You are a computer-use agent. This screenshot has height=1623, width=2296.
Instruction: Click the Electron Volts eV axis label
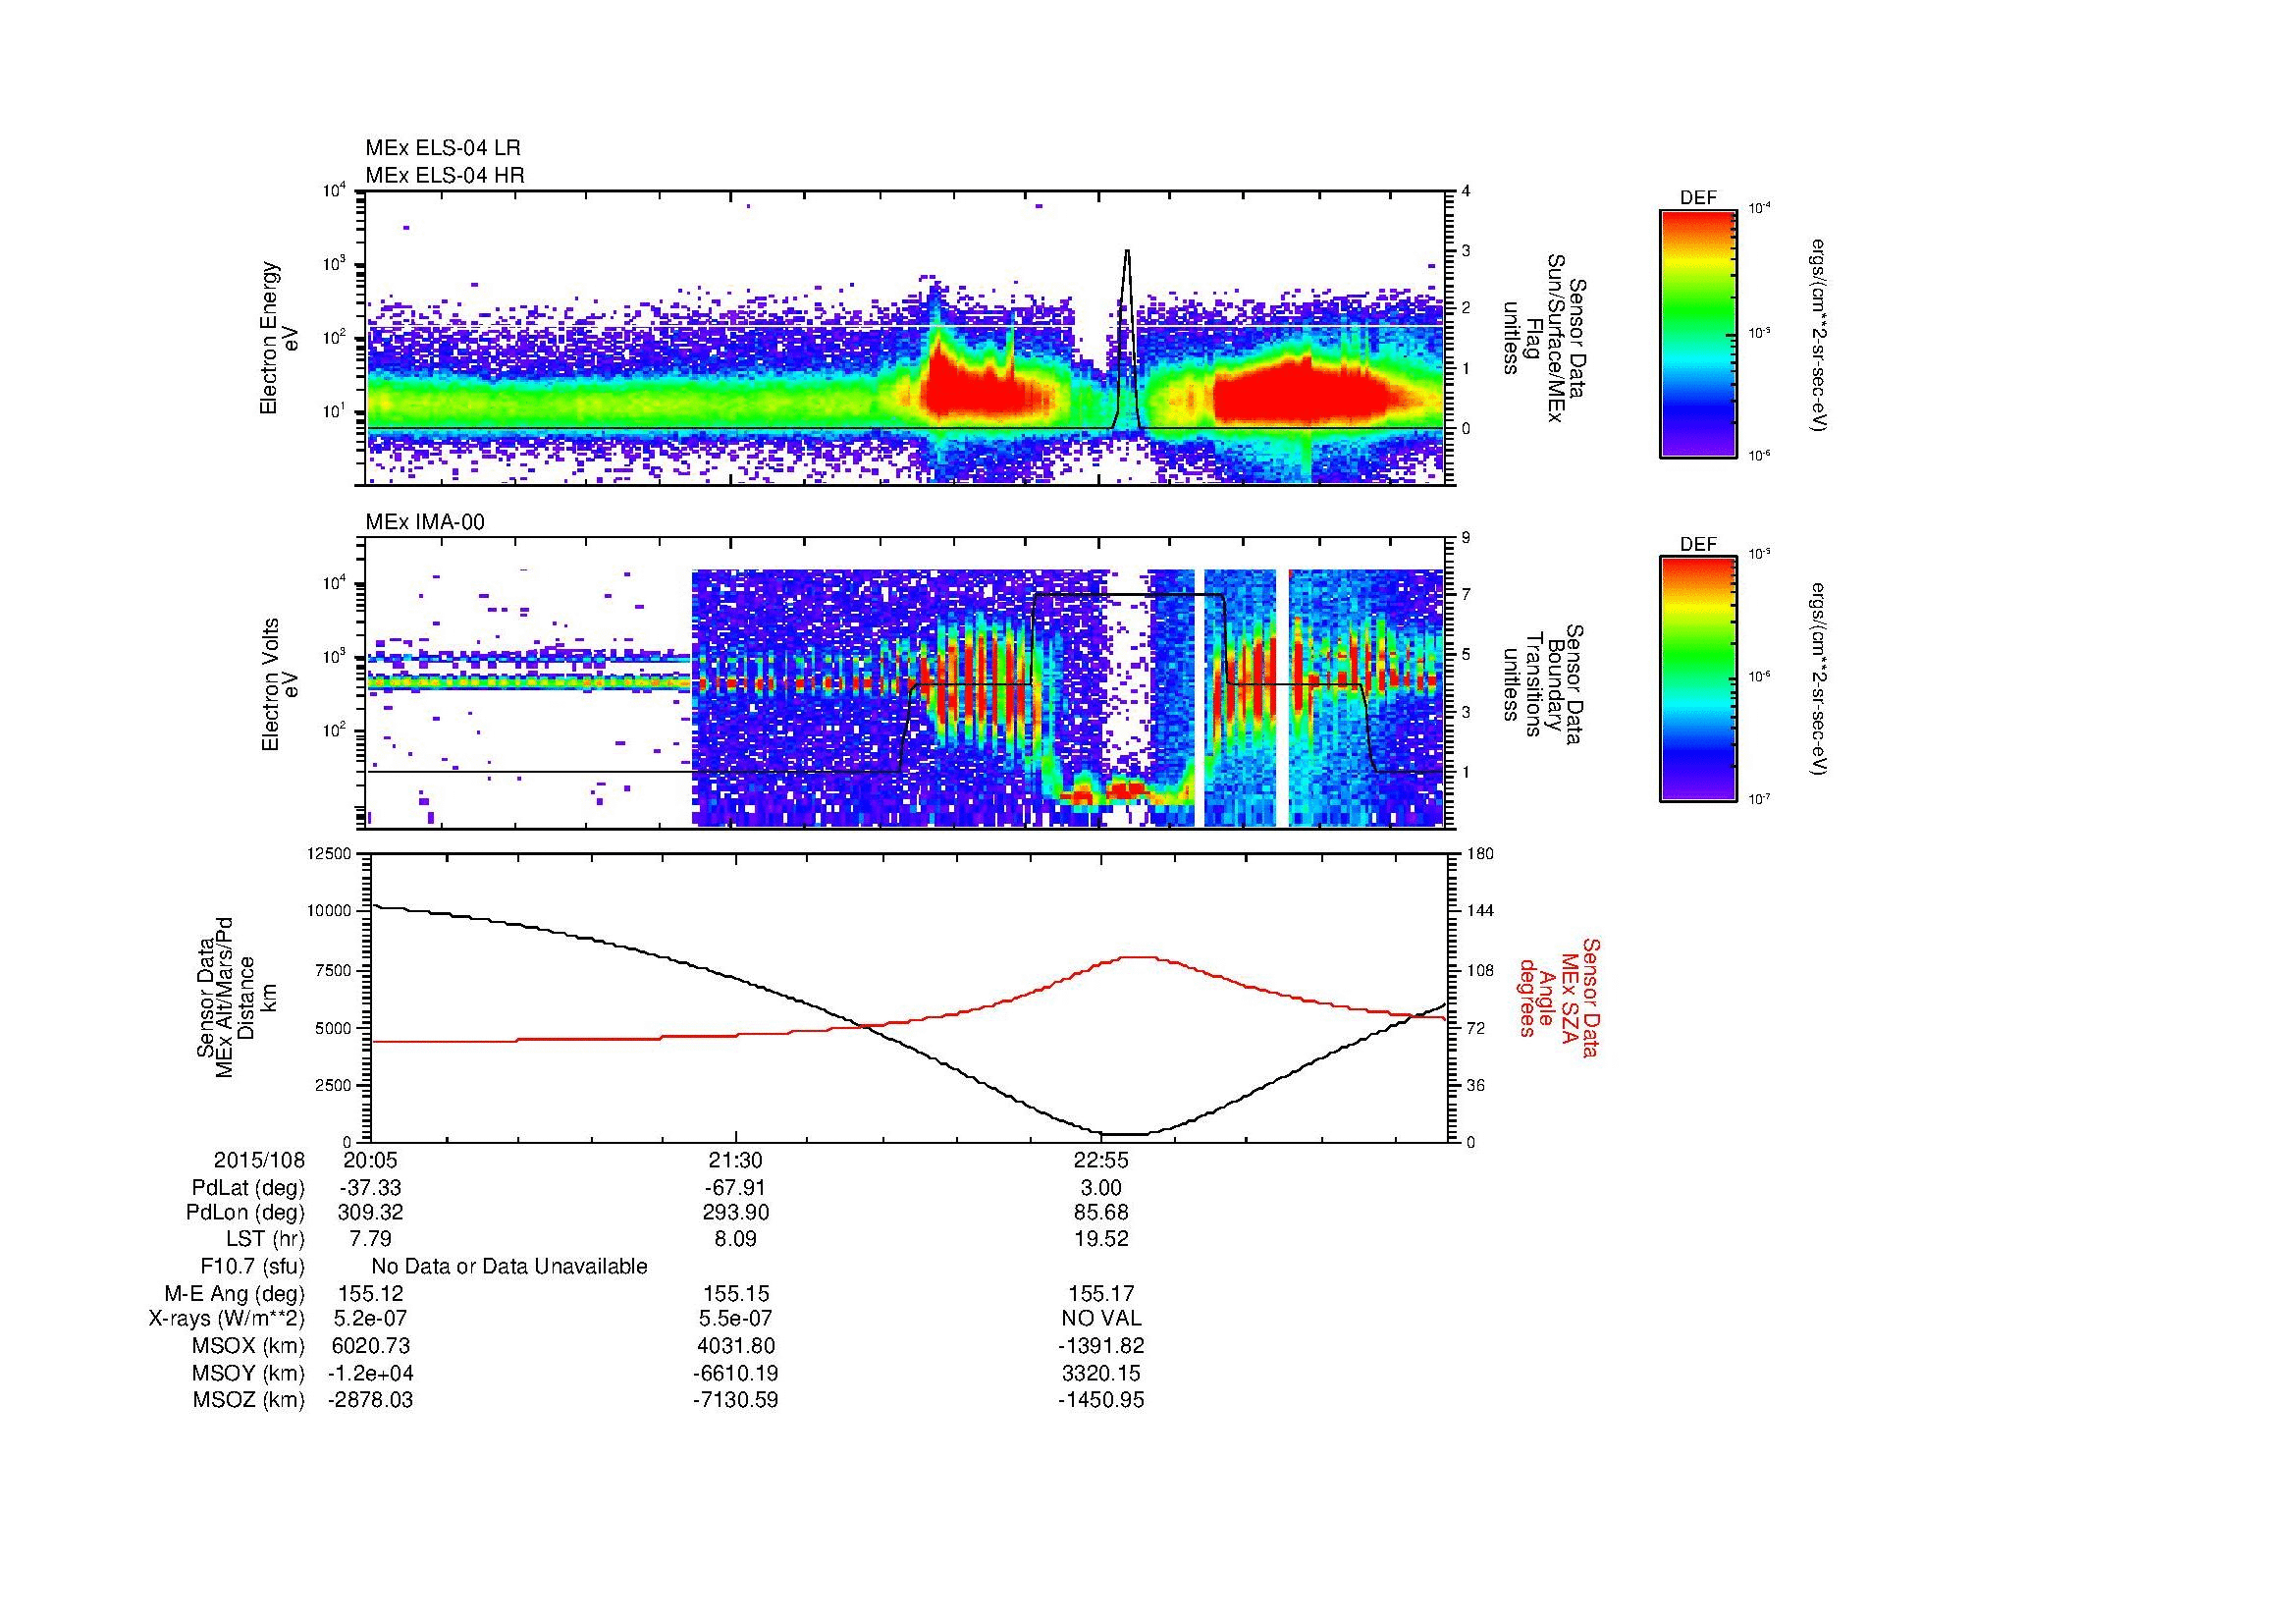[279, 685]
